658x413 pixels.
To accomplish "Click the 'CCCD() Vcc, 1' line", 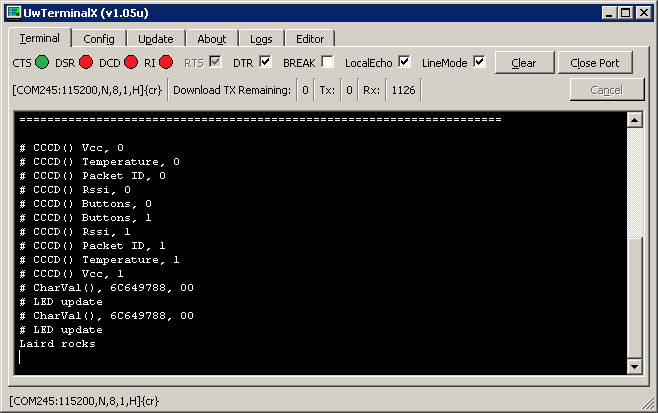I will pyautogui.click(x=71, y=274).
